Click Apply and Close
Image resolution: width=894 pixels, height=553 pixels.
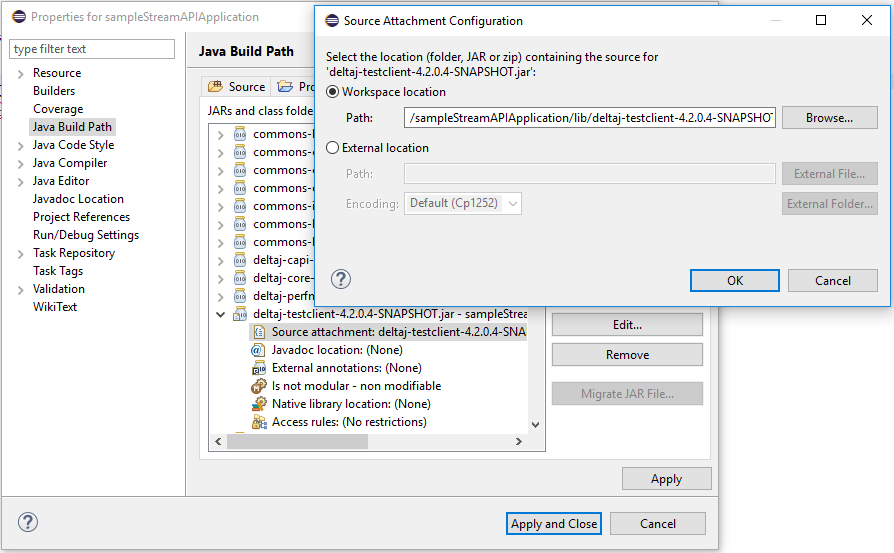(554, 523)
